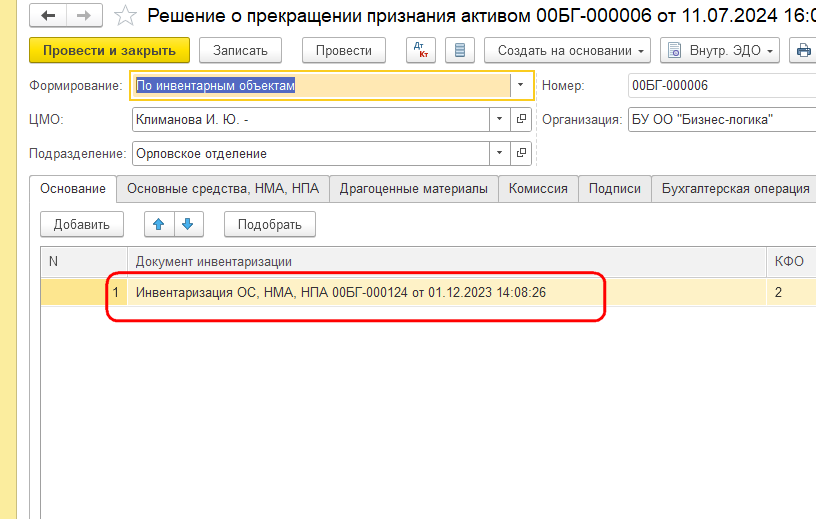Screen dimensions: 816x519
Task: Click the Подобрать button
Action: click(x=270, y=224)
